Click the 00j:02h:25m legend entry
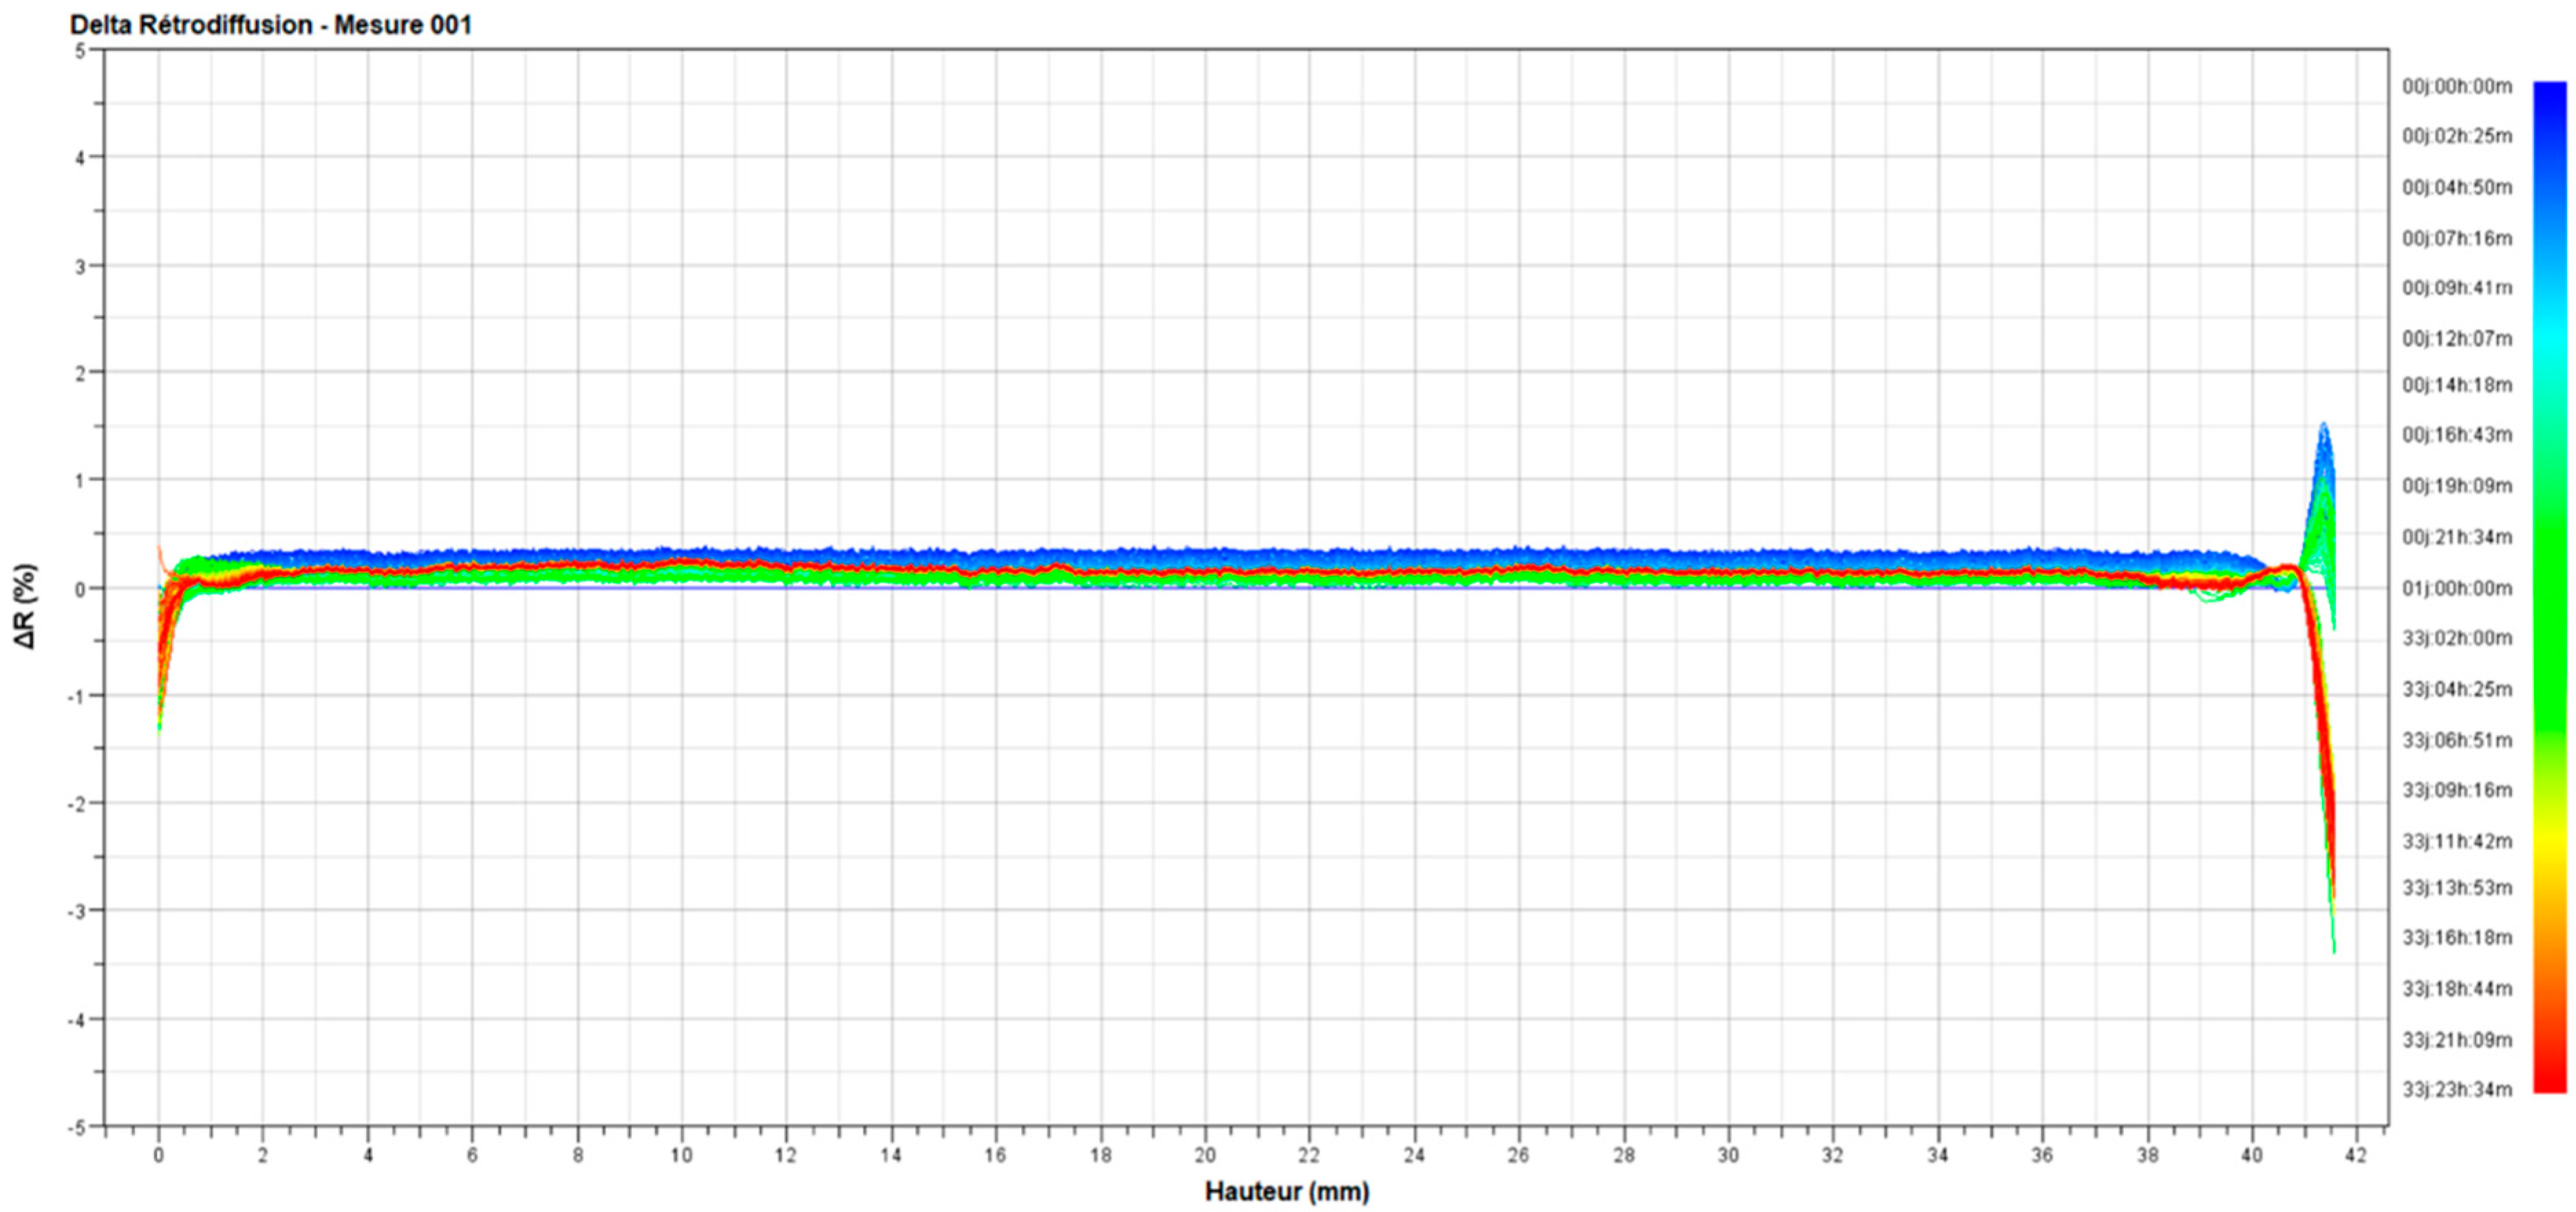The width and height of the screenshot is (2576, 1212). coord(2456,136)
